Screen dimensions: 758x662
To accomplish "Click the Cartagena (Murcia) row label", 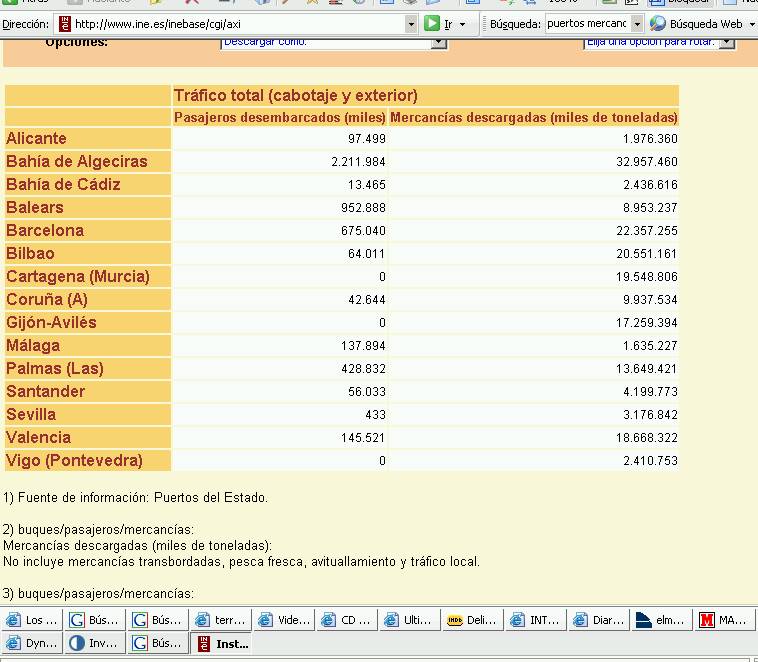I will coord(78,277).
